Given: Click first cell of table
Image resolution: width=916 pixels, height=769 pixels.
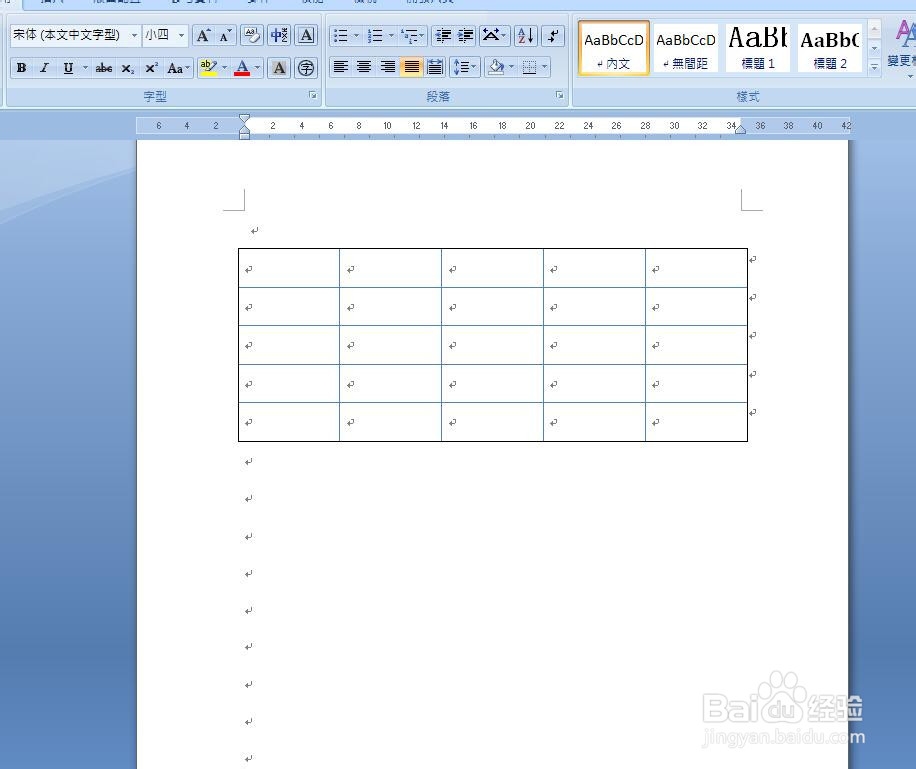Looking at the screenshot, I should (289, 268).
